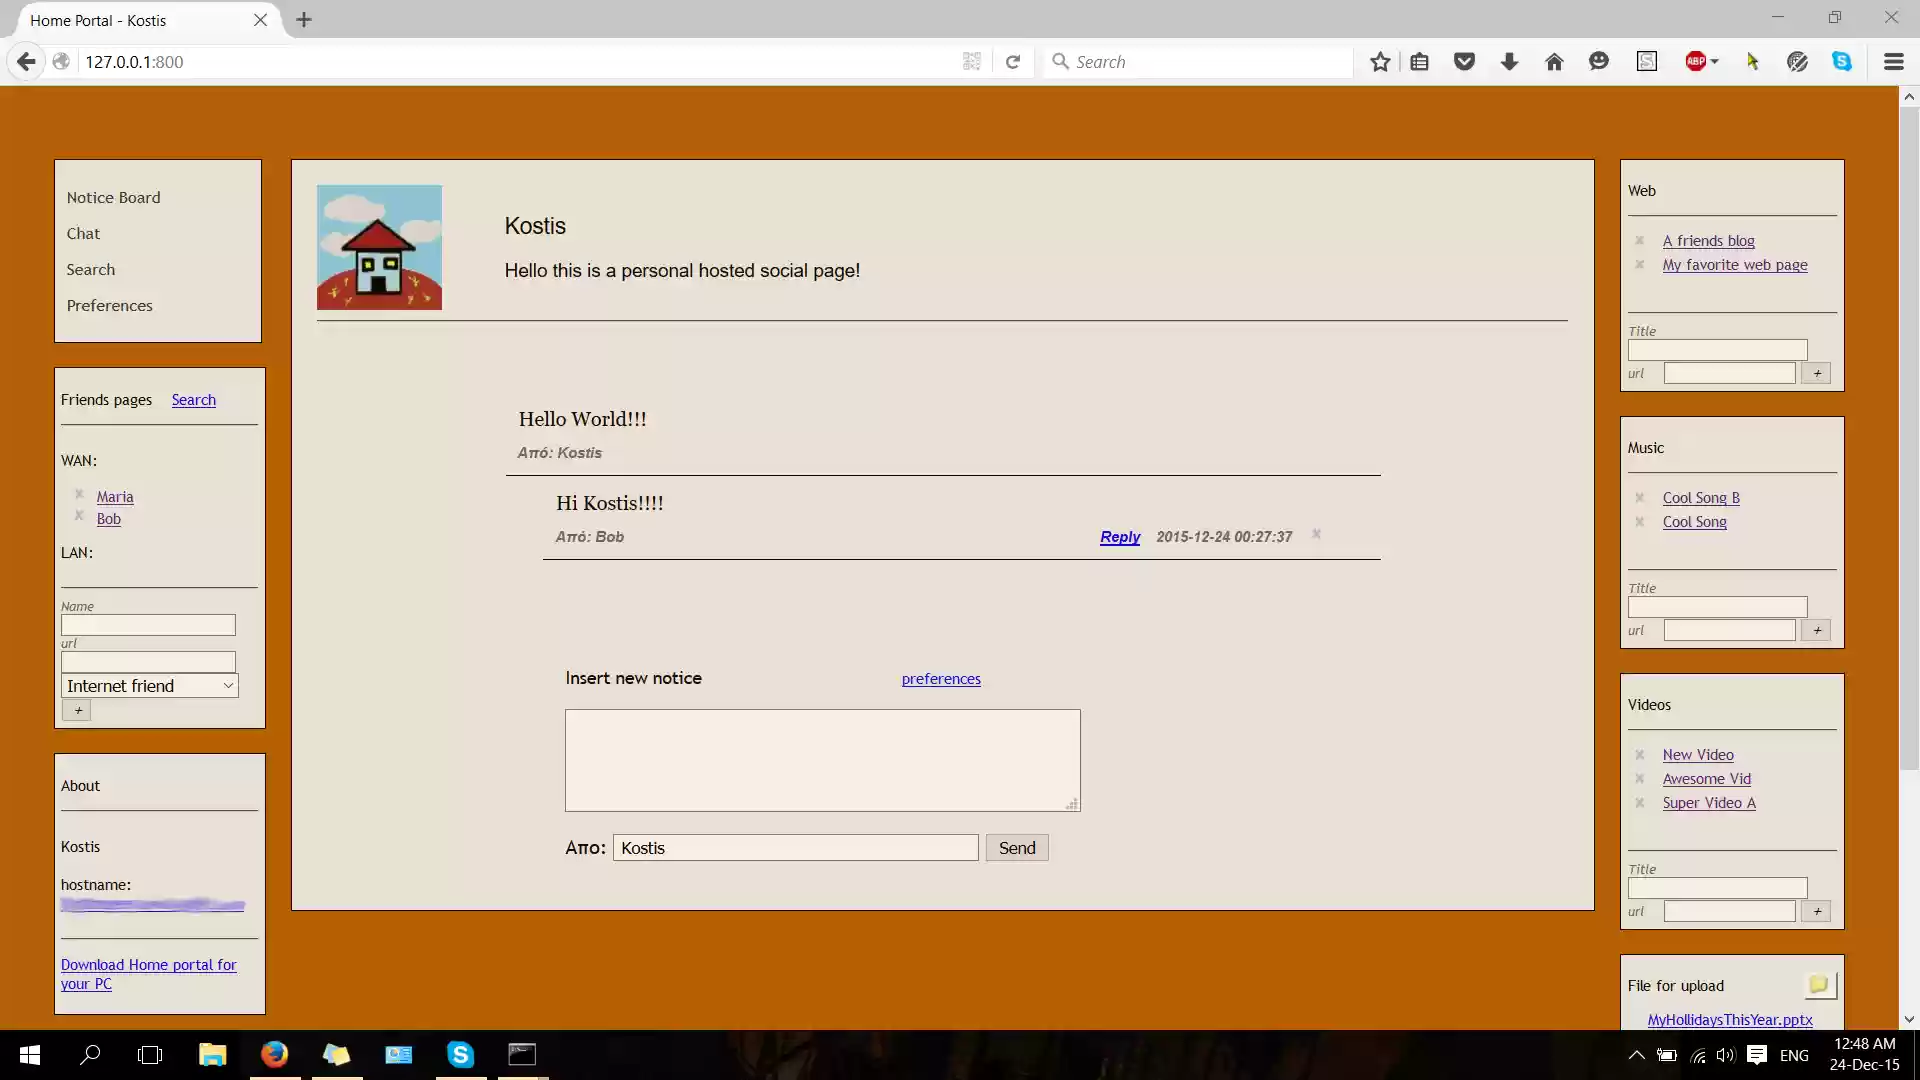Go to the browser home page
Viewport: 1920px width, 1080px height.
coord(1553,61)
